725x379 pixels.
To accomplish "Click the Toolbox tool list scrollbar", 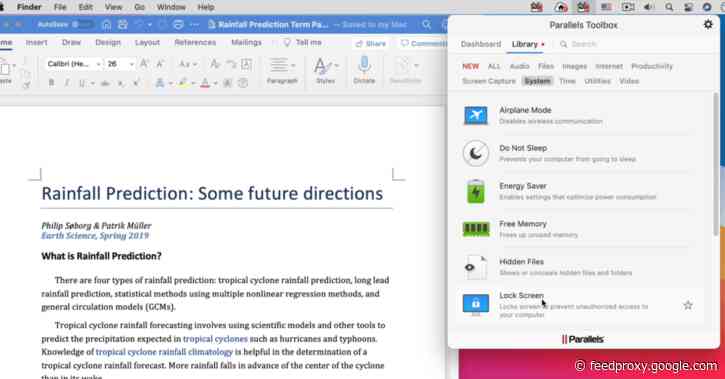I will [716, 164].
